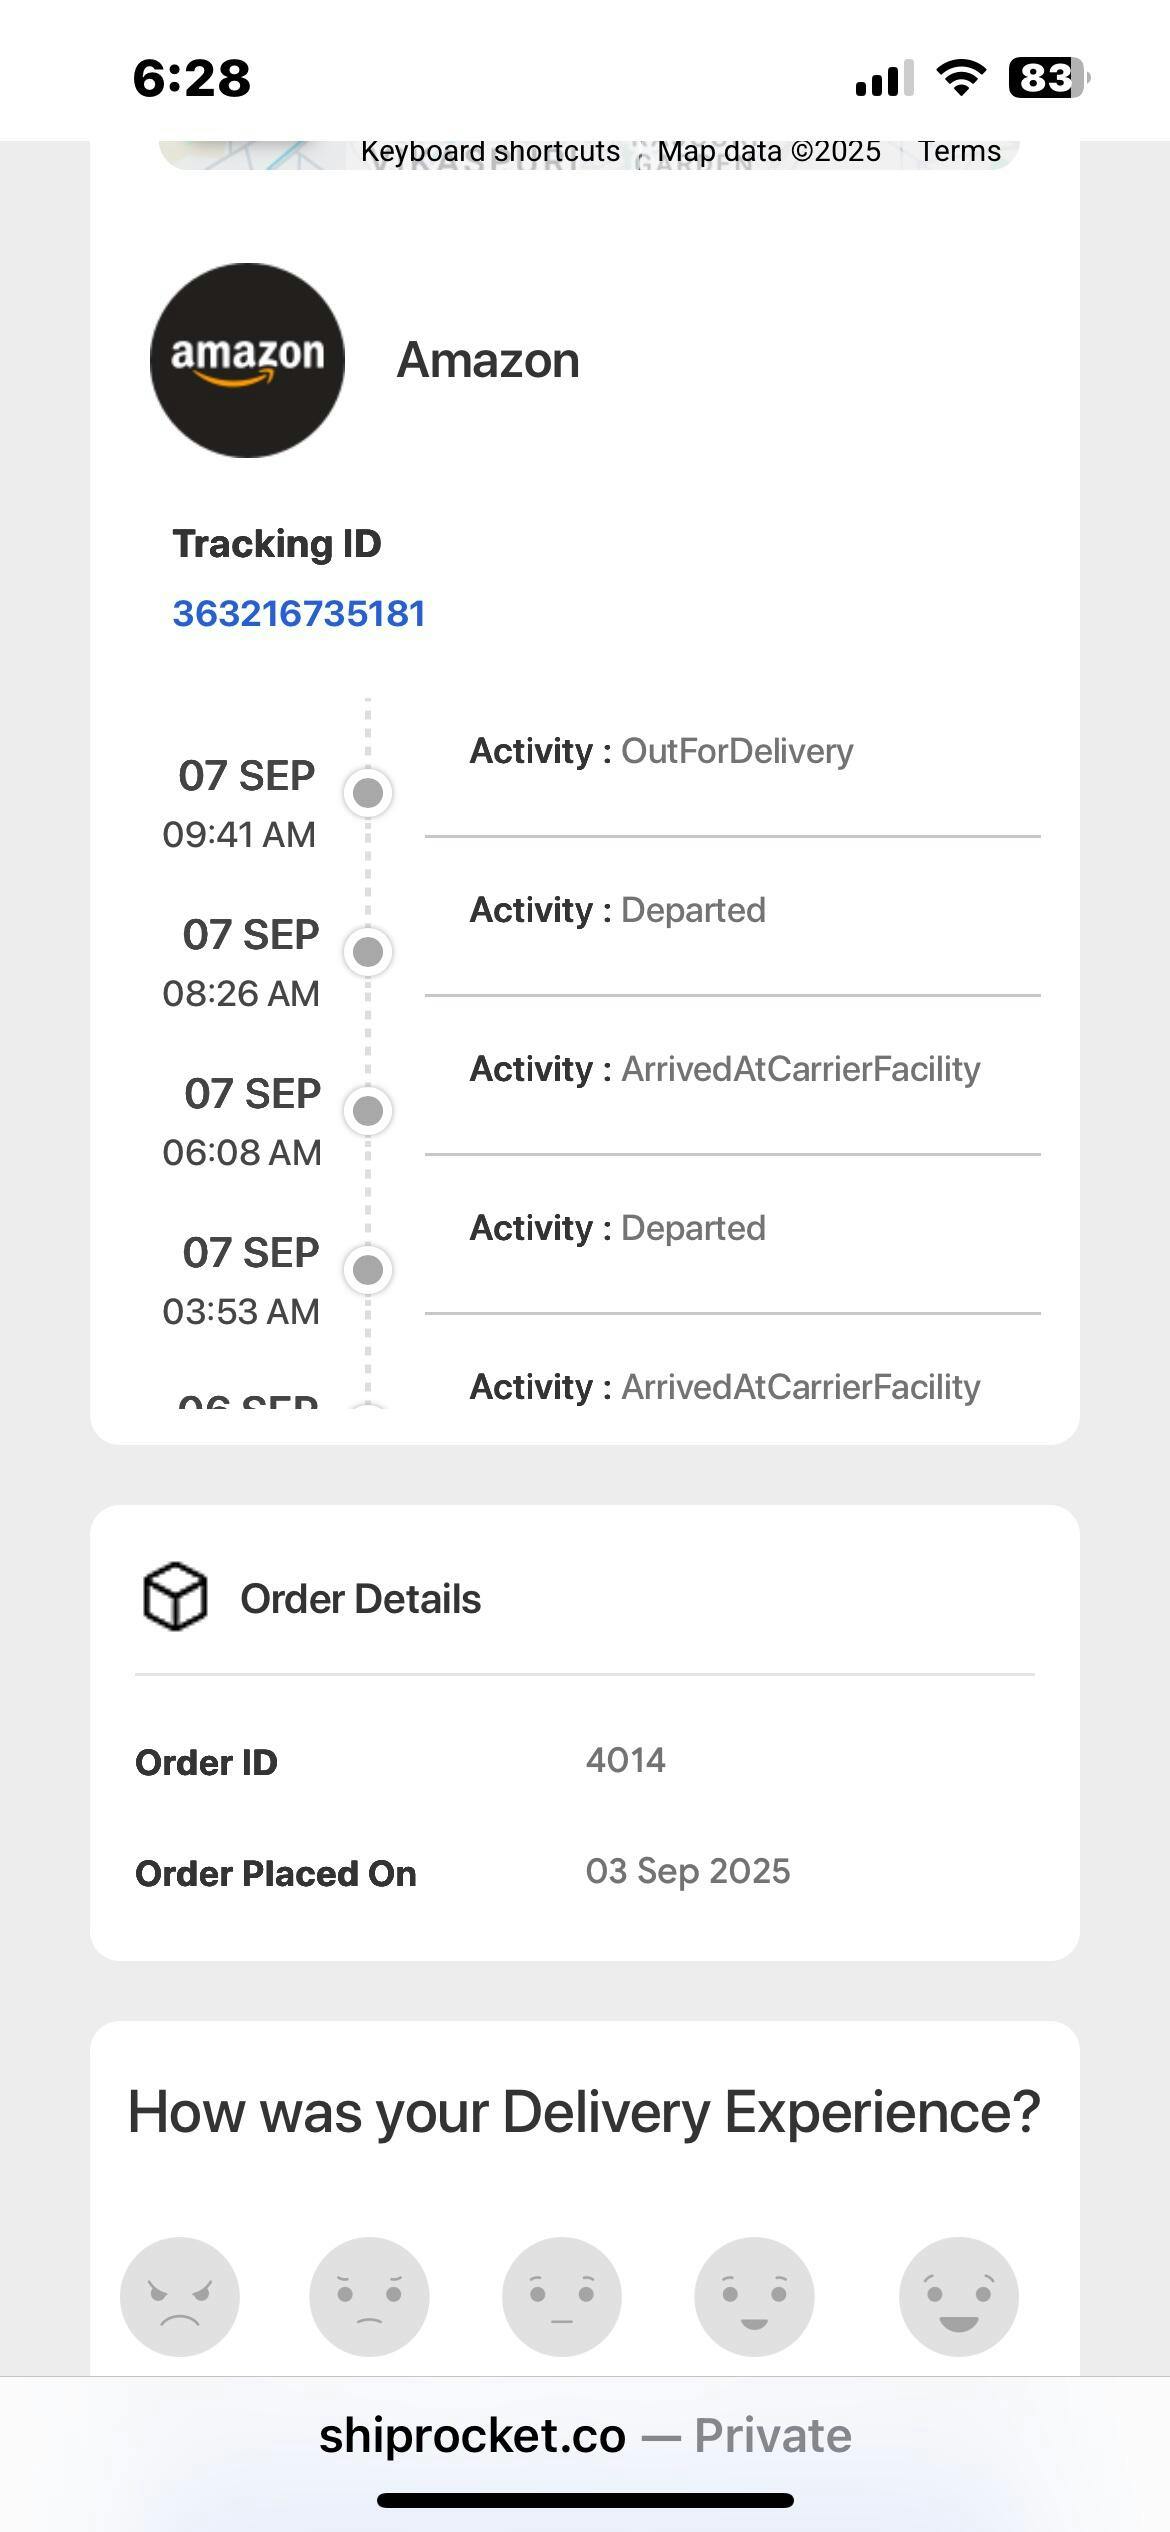The height and width of the screenshot is (2532, 1170).
Task: Tap the Order Details box icon
Action: (175, 1597)
